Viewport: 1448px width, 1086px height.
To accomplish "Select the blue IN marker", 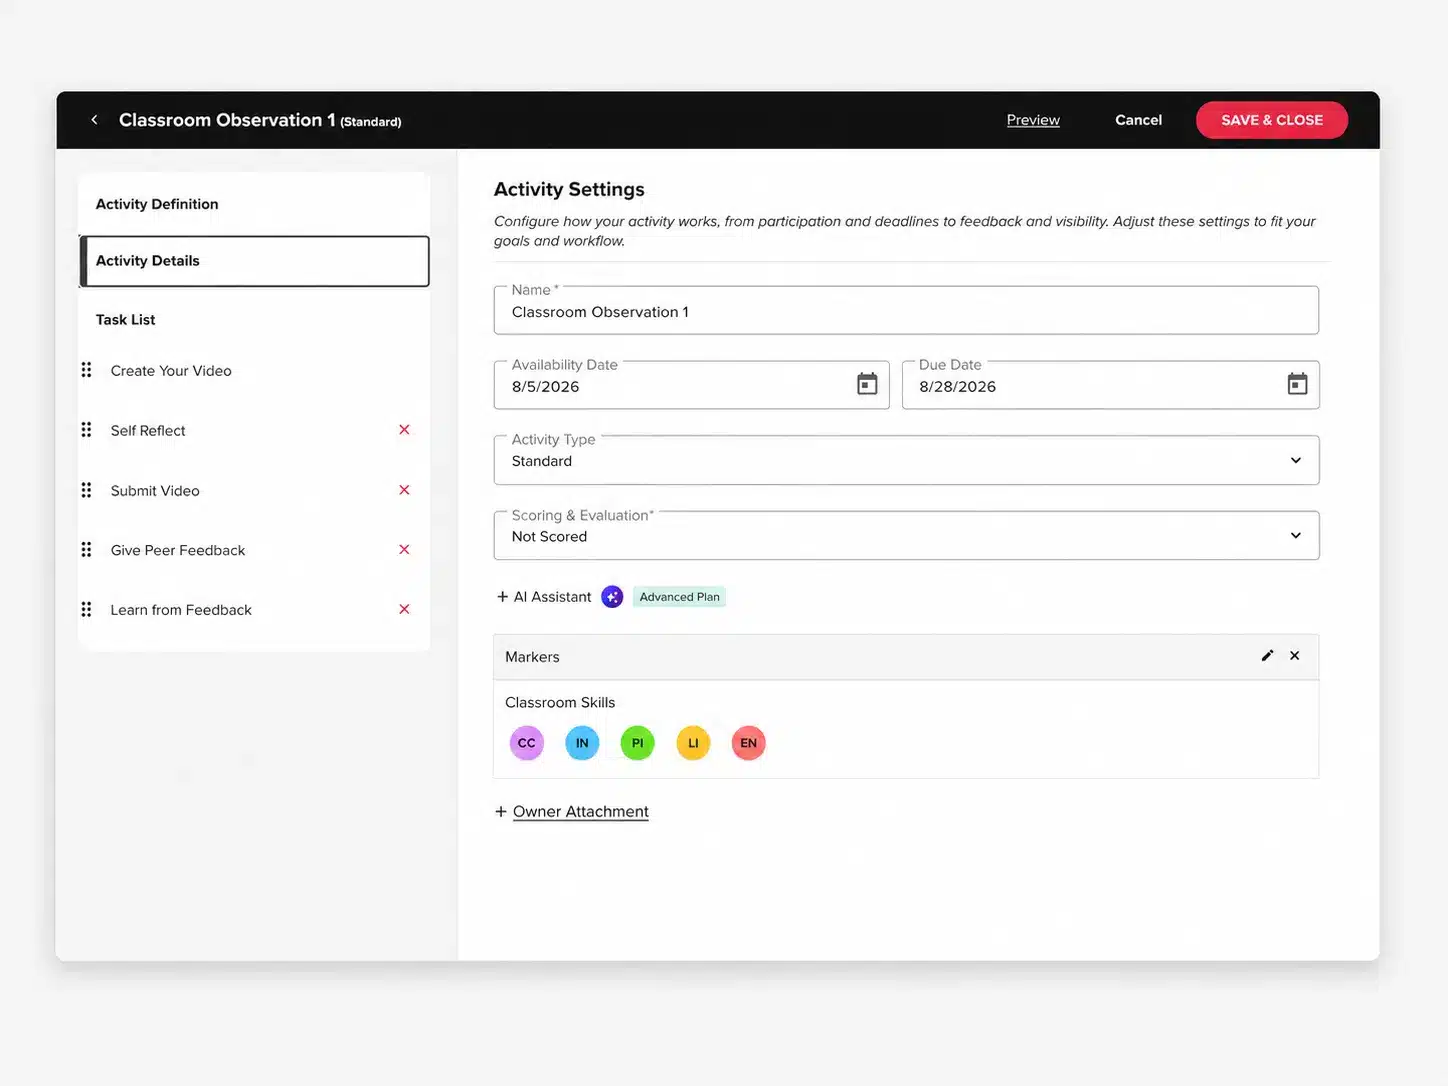I will (x=582, y=743).
